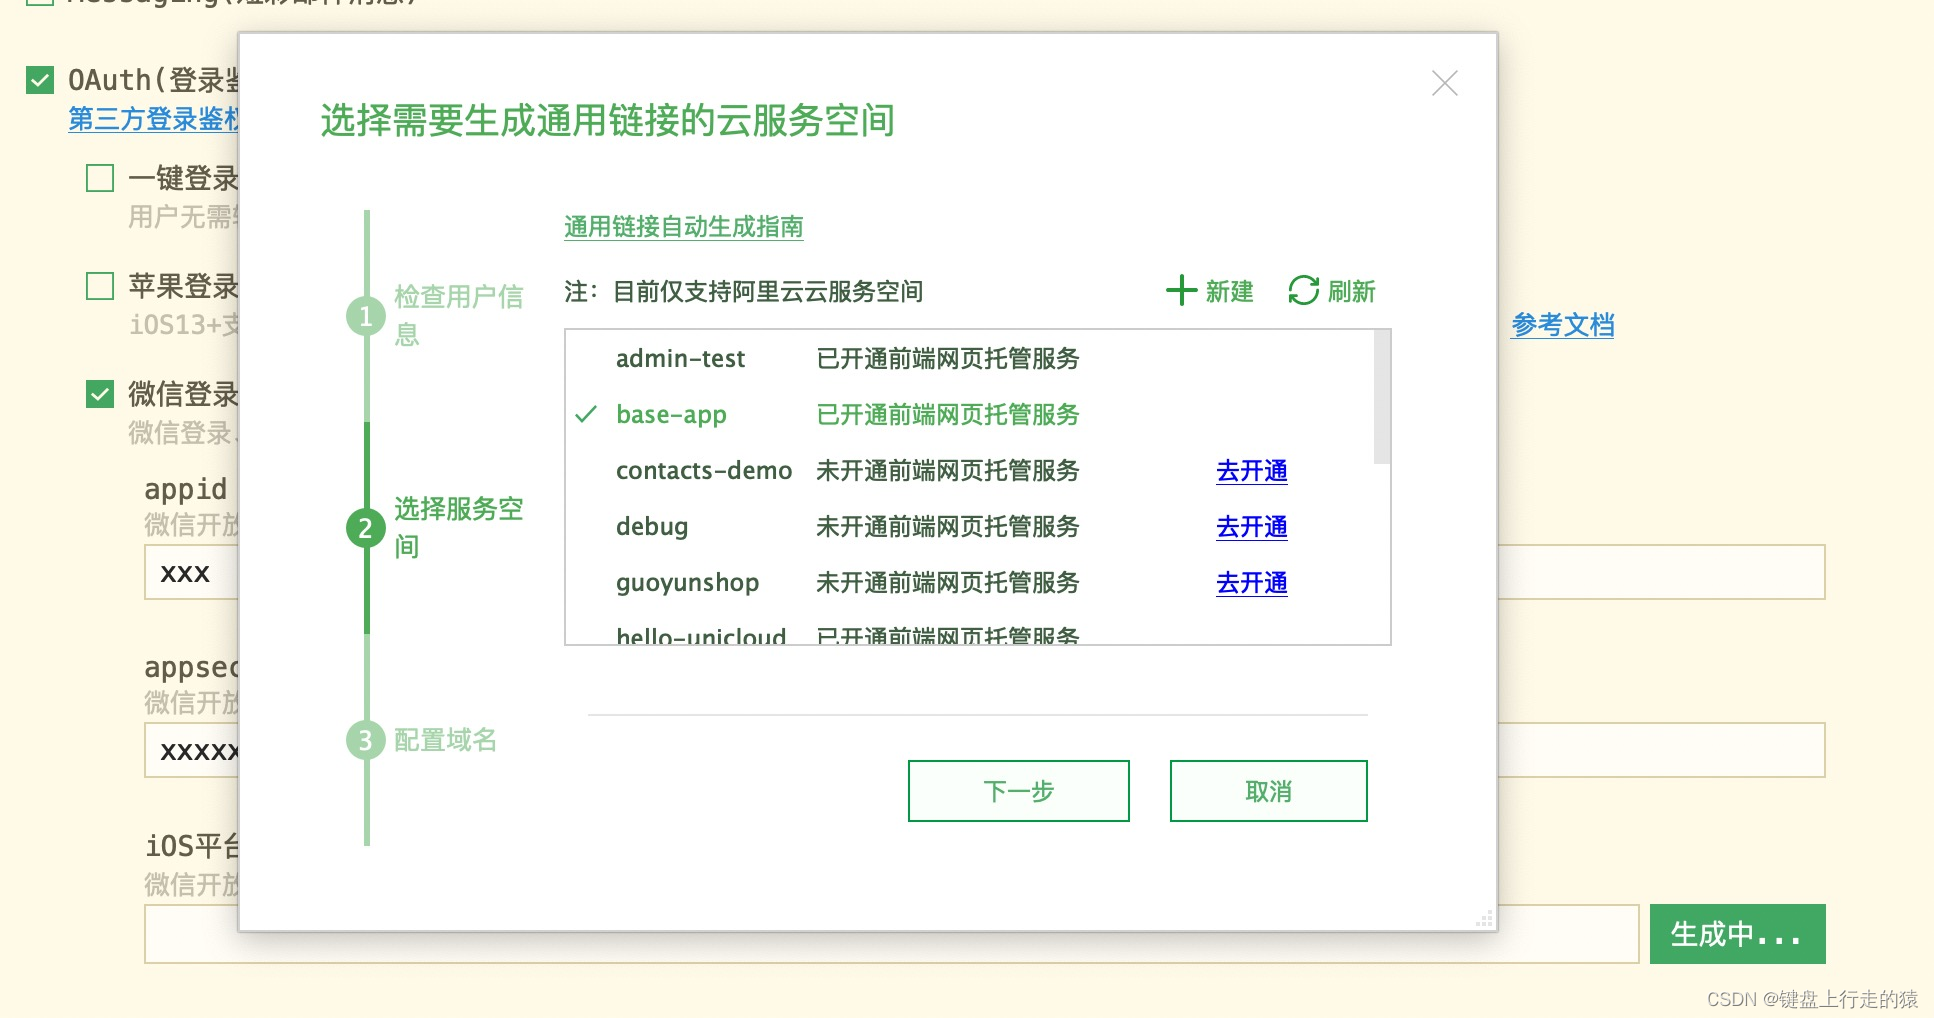Open the 第三方登录鉴权 link
Viewport: 1934px width, 1018px height.
tap(154, 119)
